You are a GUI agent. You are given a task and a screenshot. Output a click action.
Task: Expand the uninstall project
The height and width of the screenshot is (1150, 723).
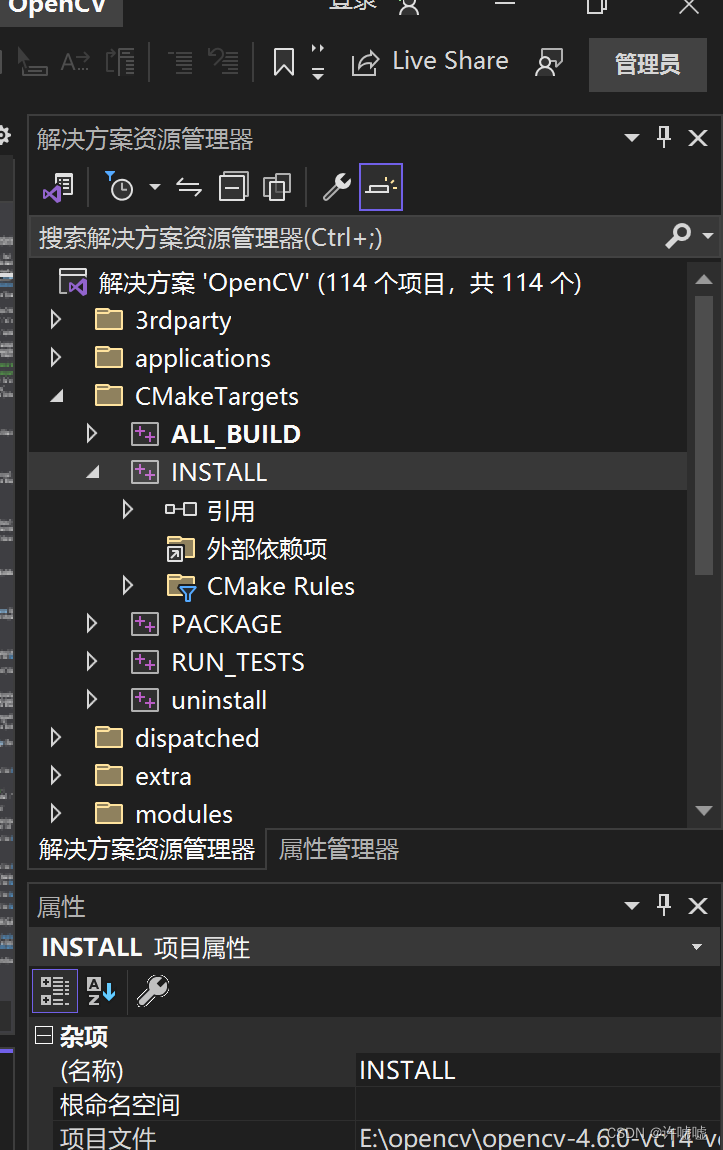tap(92, 699)
